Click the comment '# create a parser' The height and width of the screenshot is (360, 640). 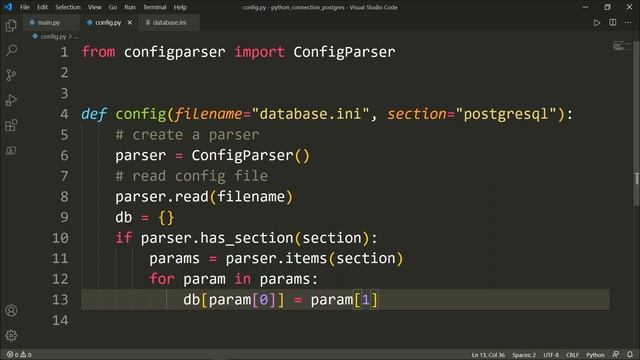(x=187, y=135)
